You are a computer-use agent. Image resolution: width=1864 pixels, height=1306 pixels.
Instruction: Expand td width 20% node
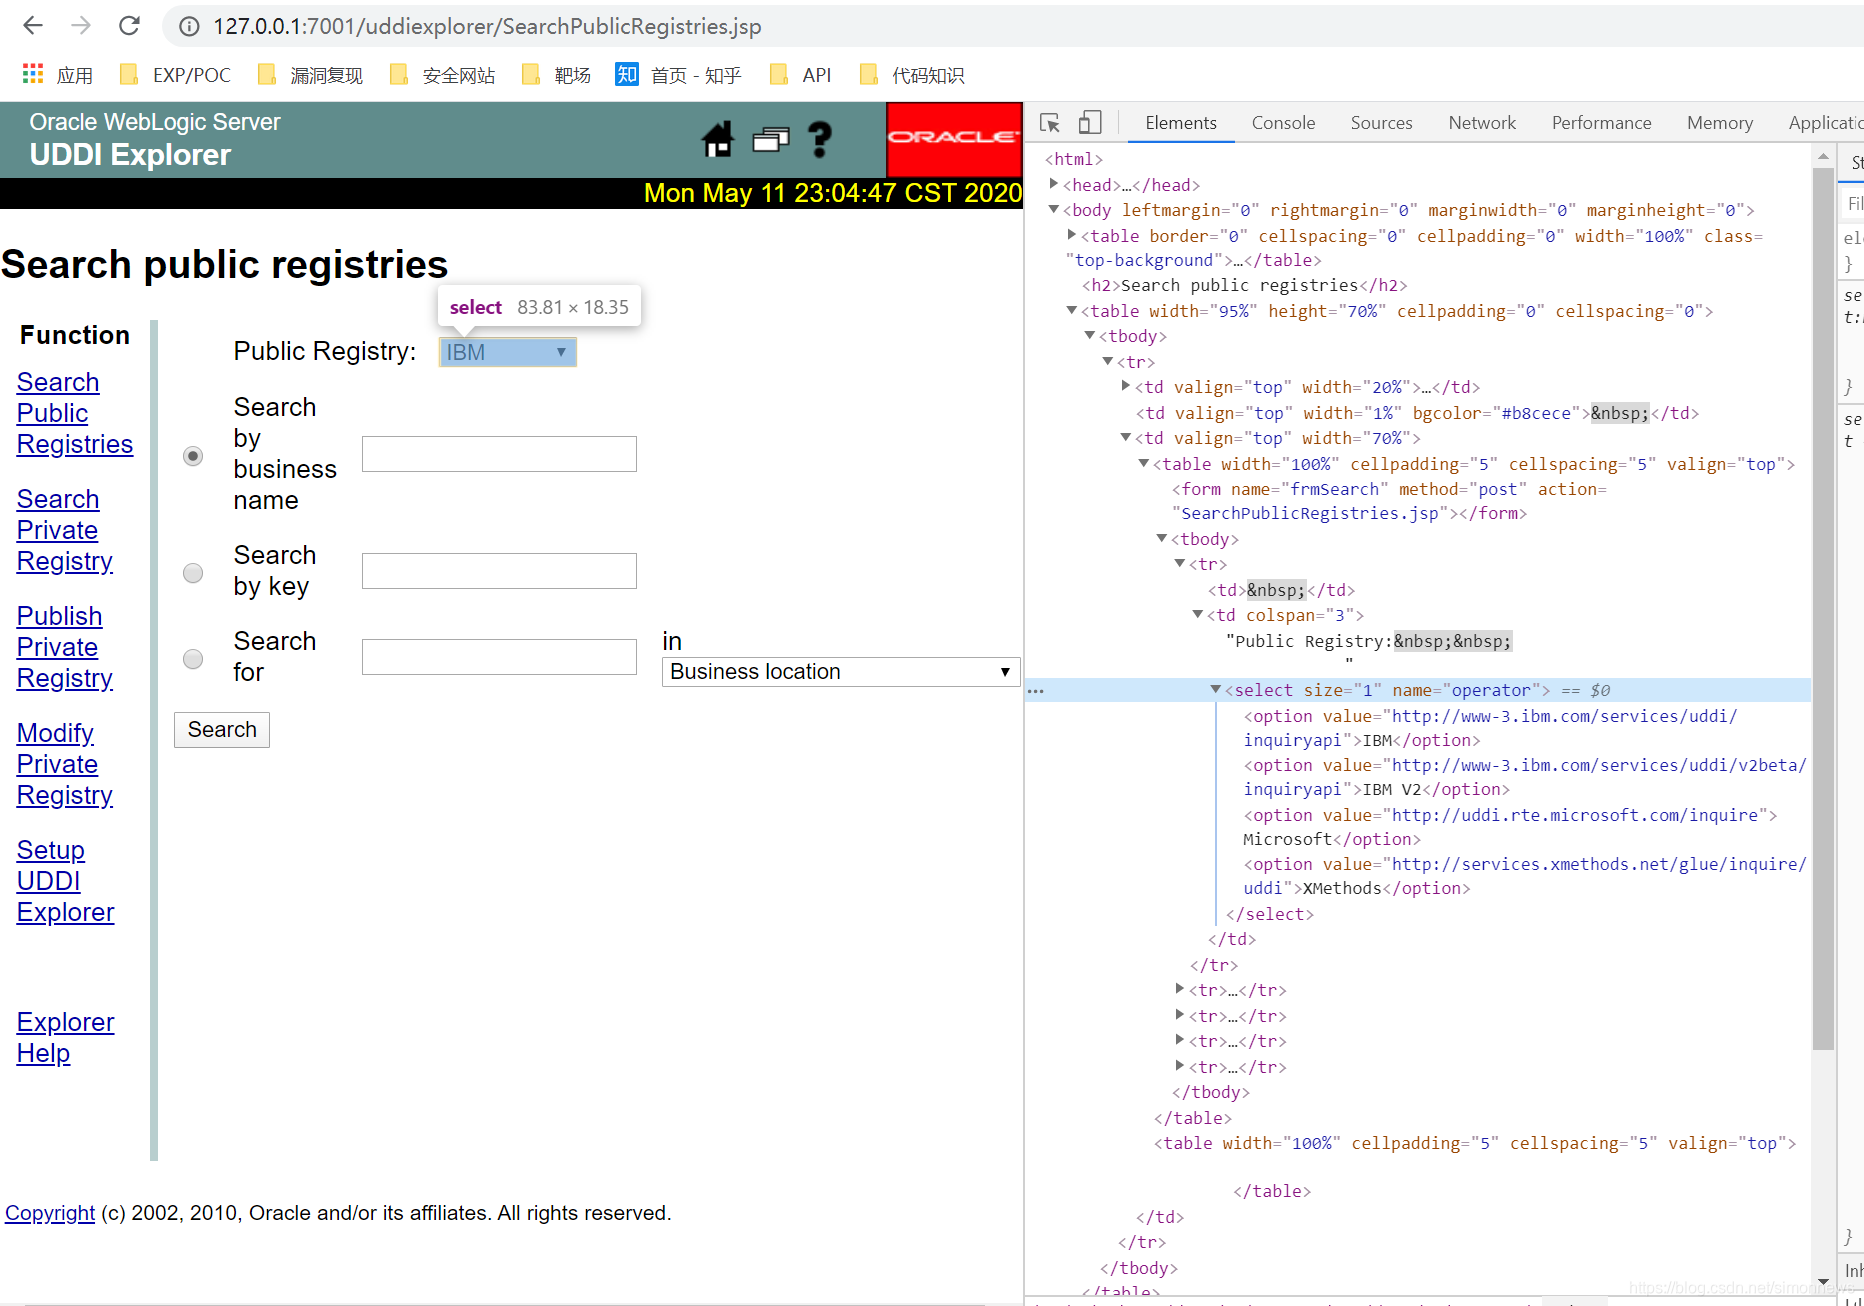1126,386
